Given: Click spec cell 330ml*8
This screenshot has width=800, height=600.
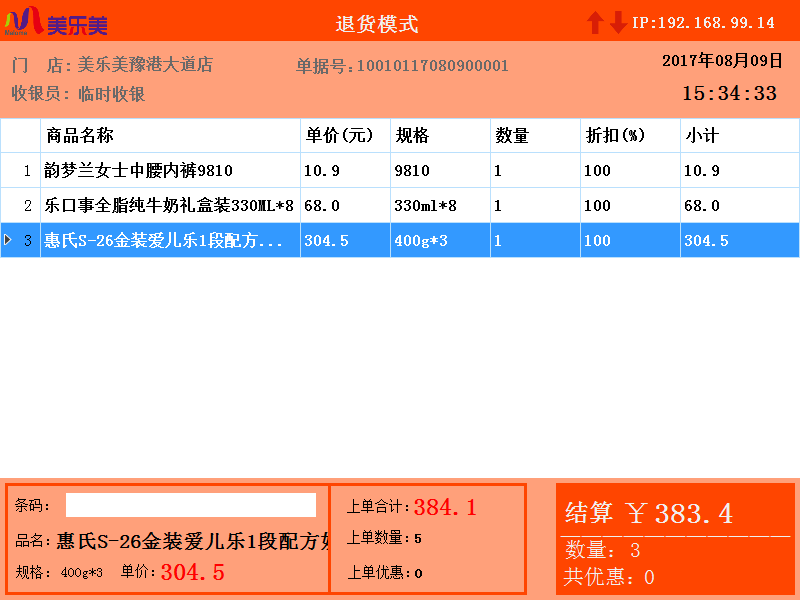Looking at the screenshot, I should (440, 205).
